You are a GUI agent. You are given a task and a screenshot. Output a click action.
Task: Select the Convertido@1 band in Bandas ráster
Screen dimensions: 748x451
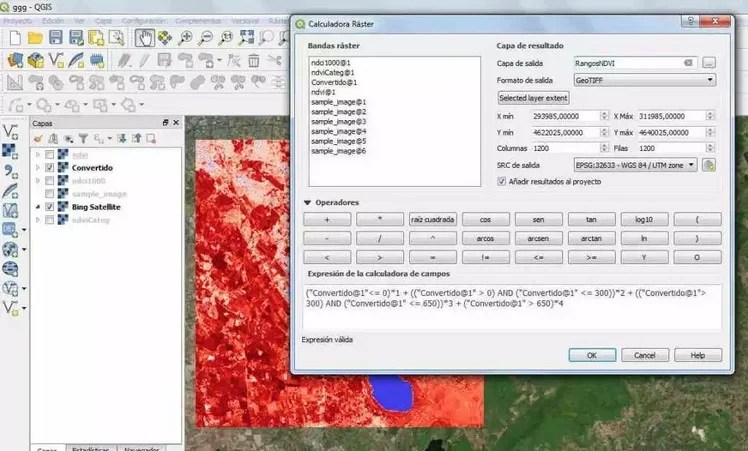(334, 83)
